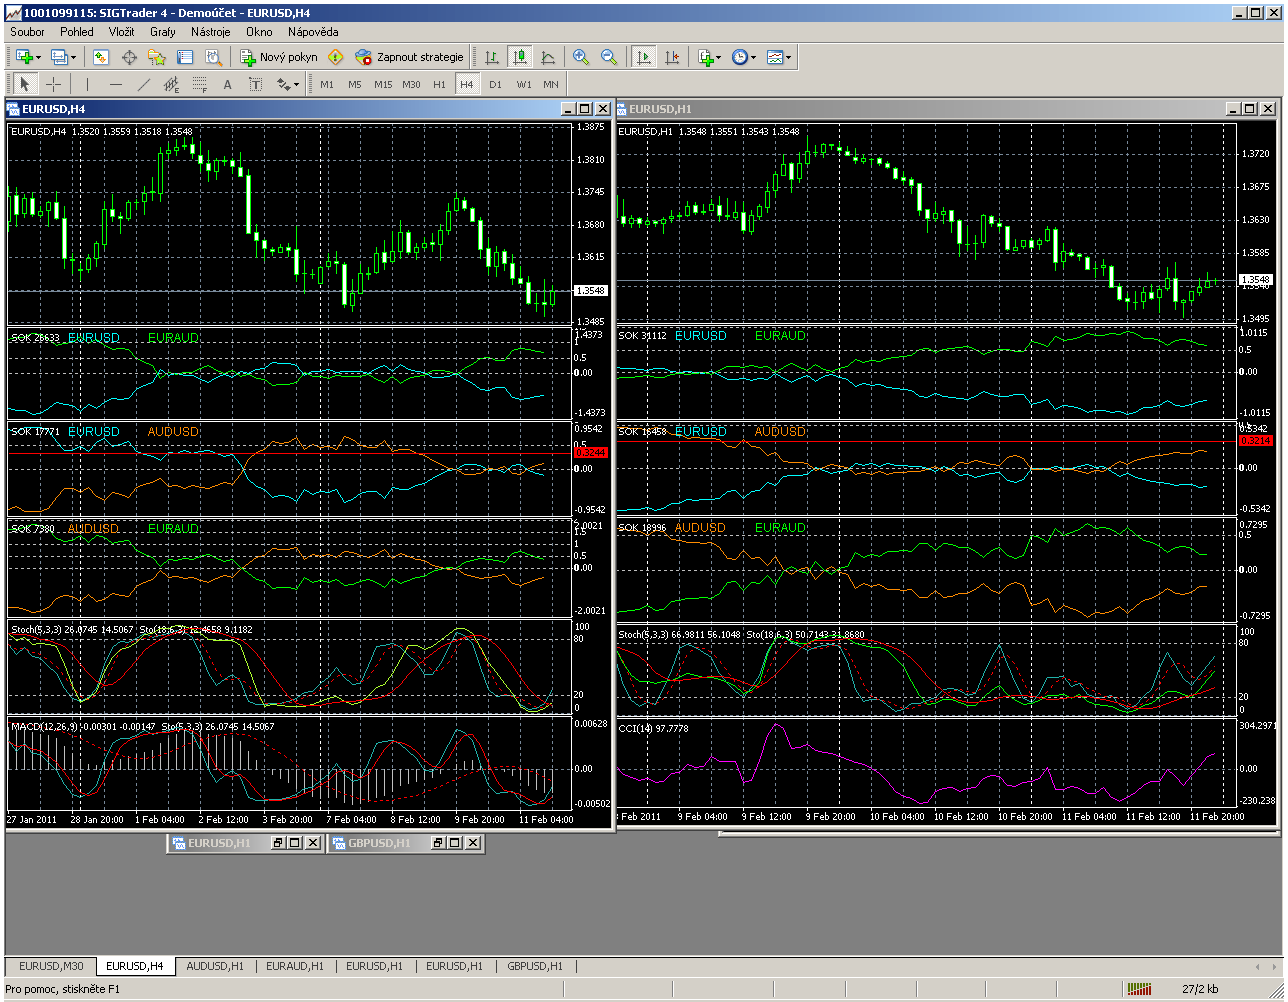The height and width of the screenshot is (1002, 1288).
Task: Open the Indicators dropdown arrow
Action: [x=719, y=57]
